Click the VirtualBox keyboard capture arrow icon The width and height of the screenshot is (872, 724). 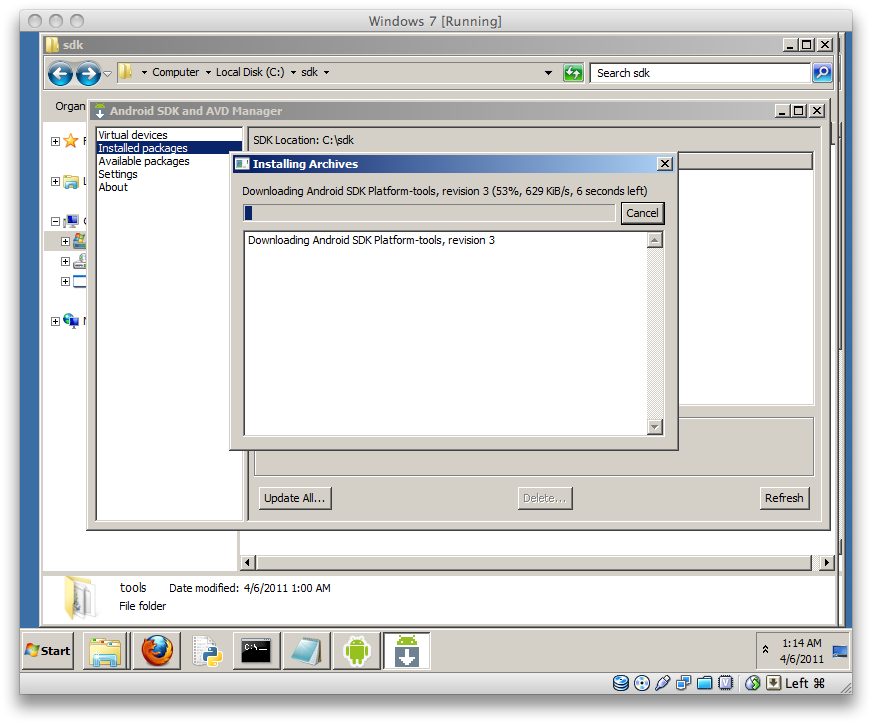(x=774, y=683)
